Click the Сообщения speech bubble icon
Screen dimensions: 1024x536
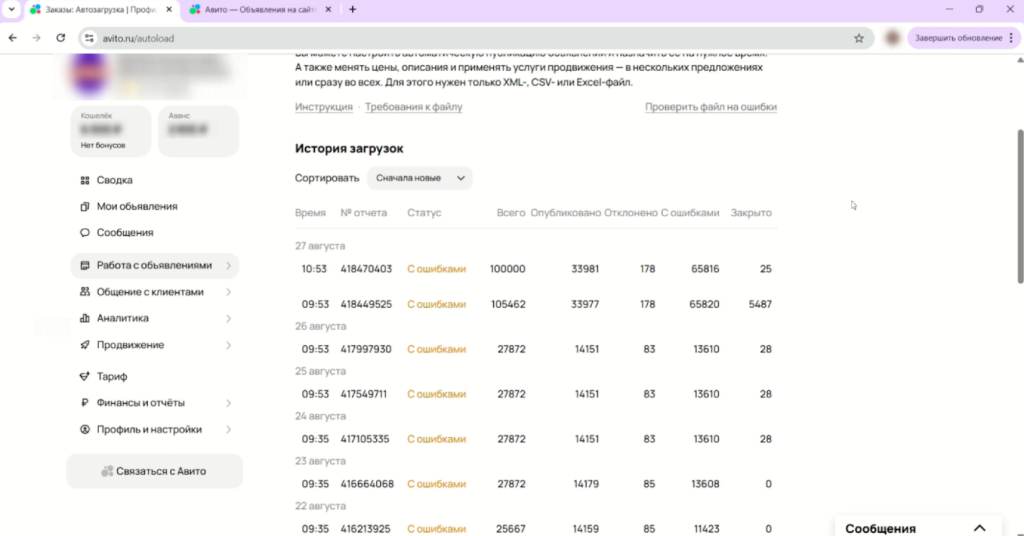pyautogui.click(x=85, y=233)
